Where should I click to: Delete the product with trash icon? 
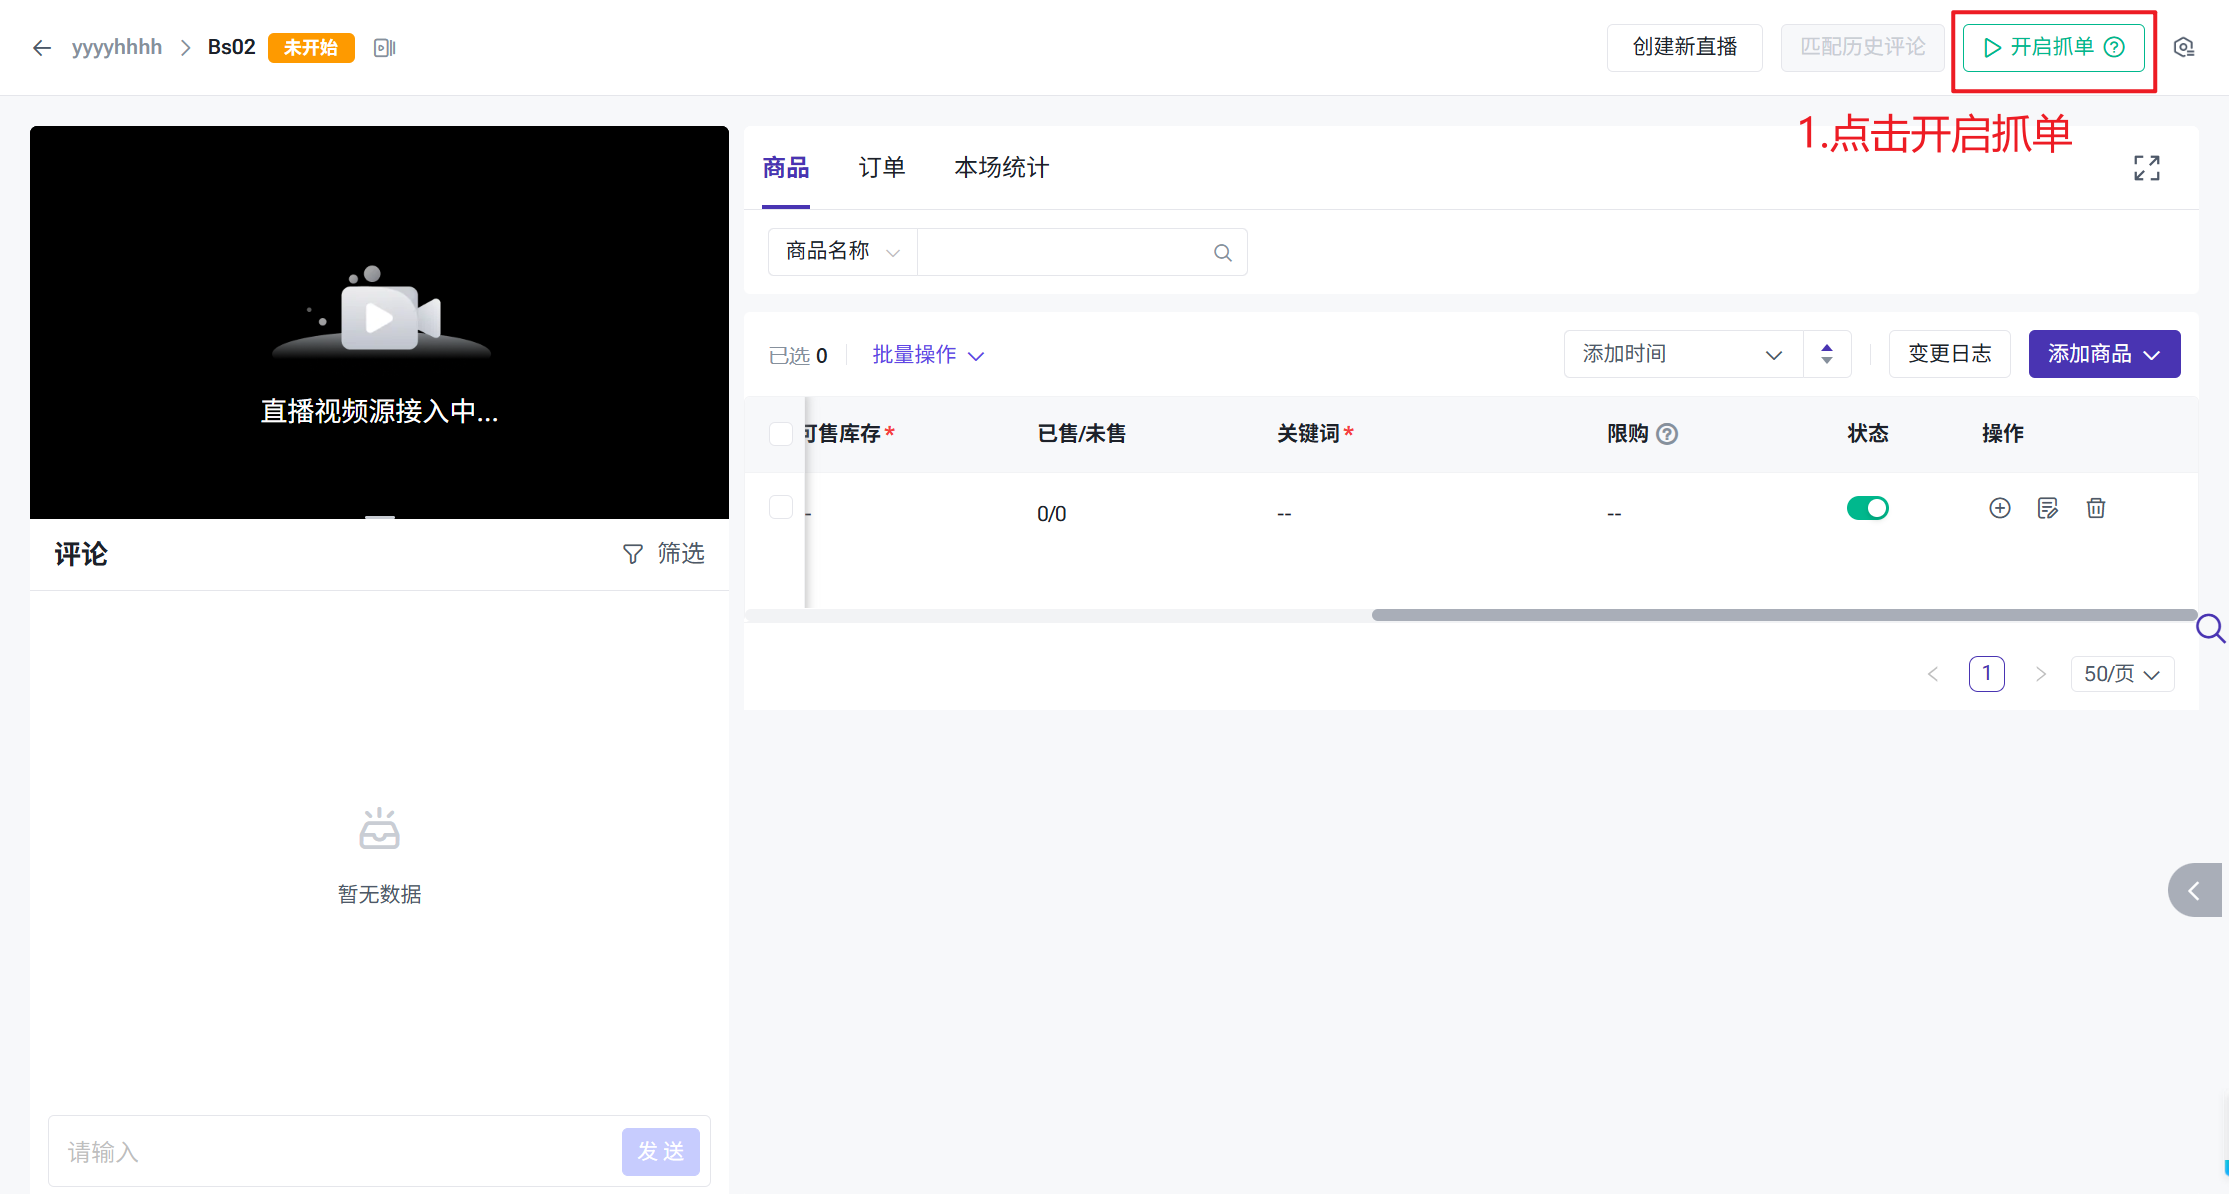pos(2096,508)
